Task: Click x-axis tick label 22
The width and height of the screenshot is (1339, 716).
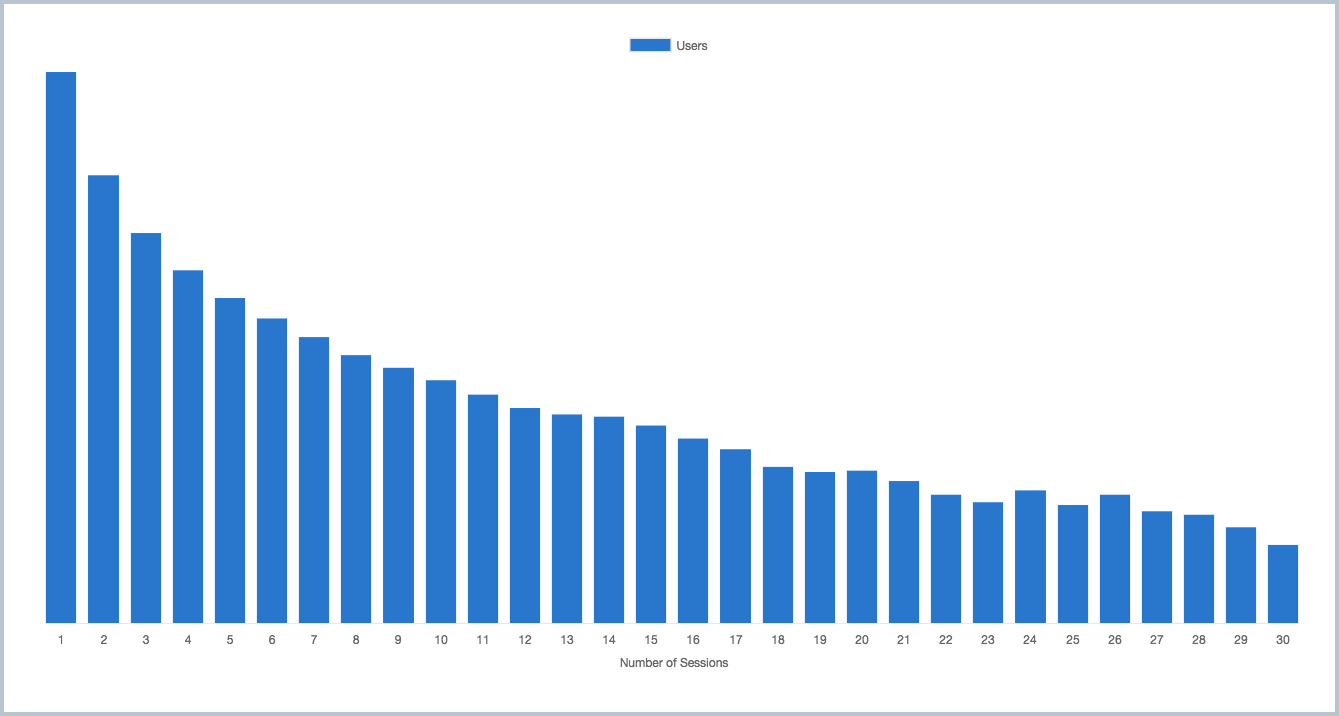Action: pyautogui.click(x=946, y=639)
